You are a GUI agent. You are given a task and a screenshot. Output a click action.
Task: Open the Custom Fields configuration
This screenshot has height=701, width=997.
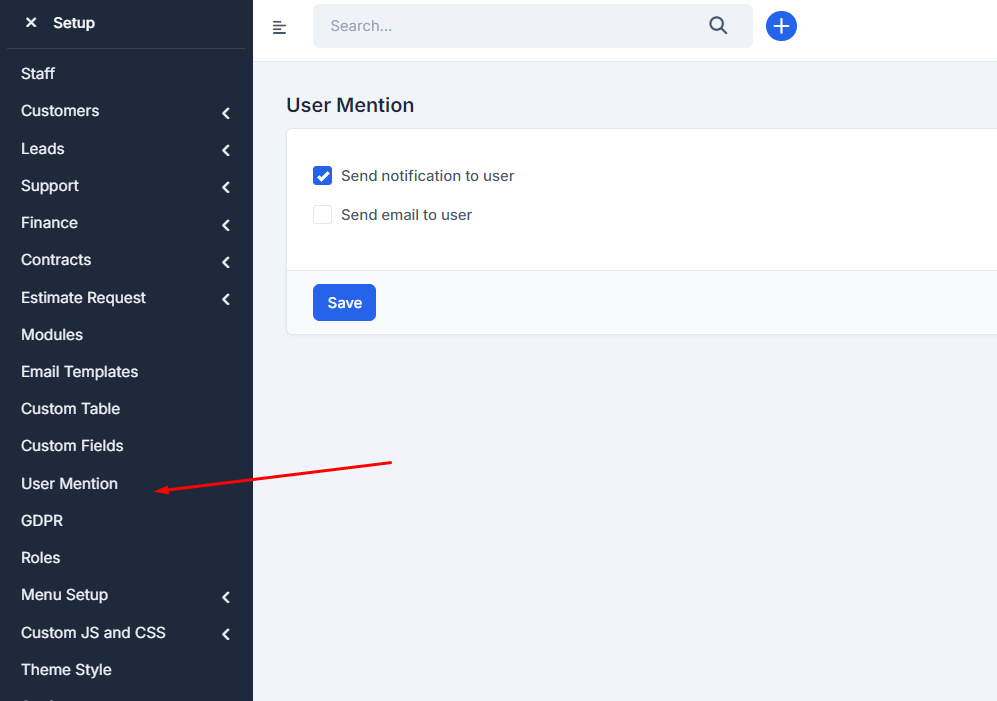click(x=72, y=445)
